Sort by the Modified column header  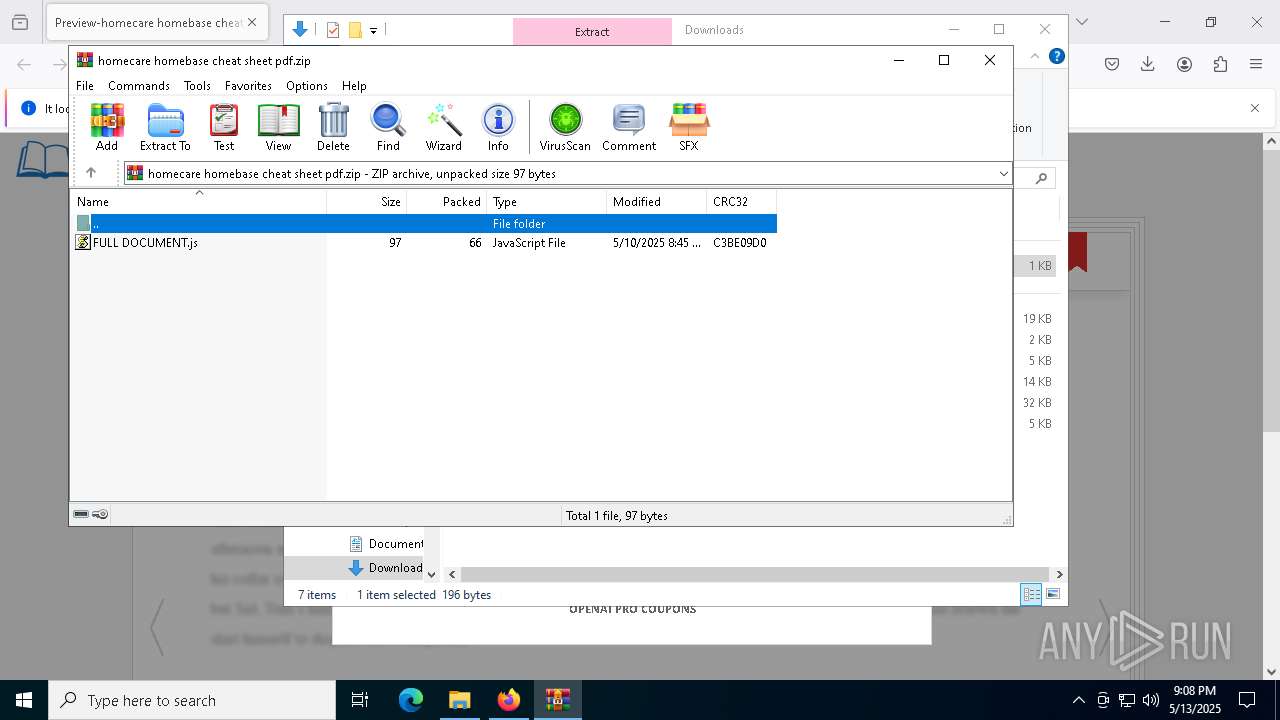657,202
